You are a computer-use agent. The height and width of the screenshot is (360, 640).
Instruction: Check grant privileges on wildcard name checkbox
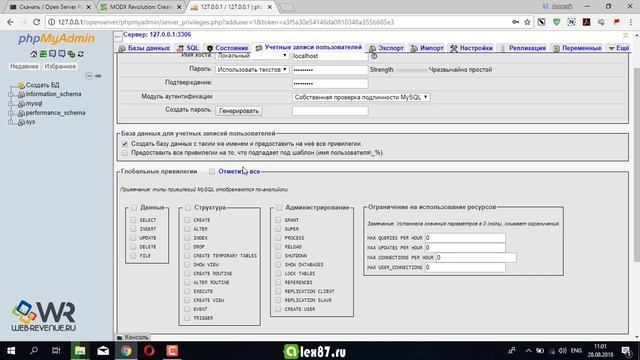click(125, 153)
